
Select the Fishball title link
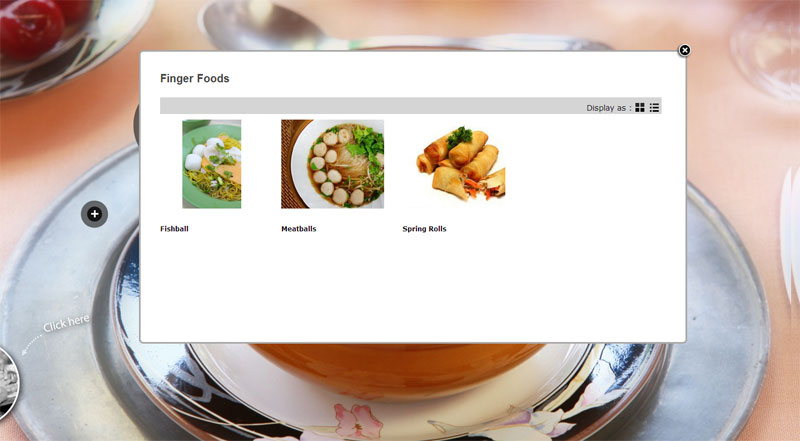pyautogui.click(x=174, y=229)
